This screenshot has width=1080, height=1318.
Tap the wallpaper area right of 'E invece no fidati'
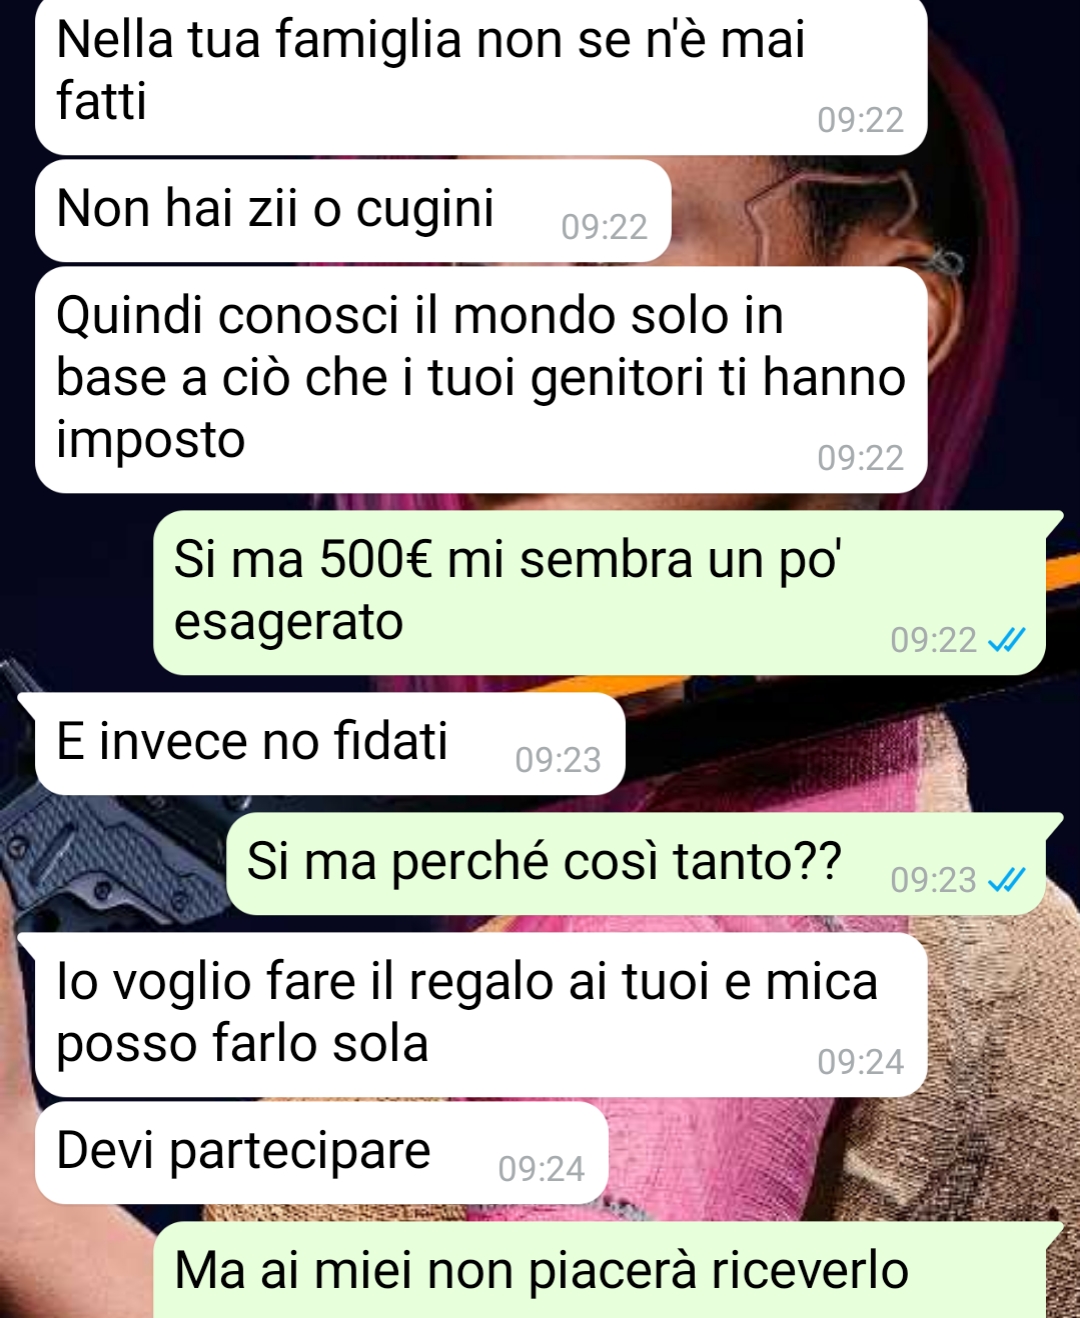(850, 744)
